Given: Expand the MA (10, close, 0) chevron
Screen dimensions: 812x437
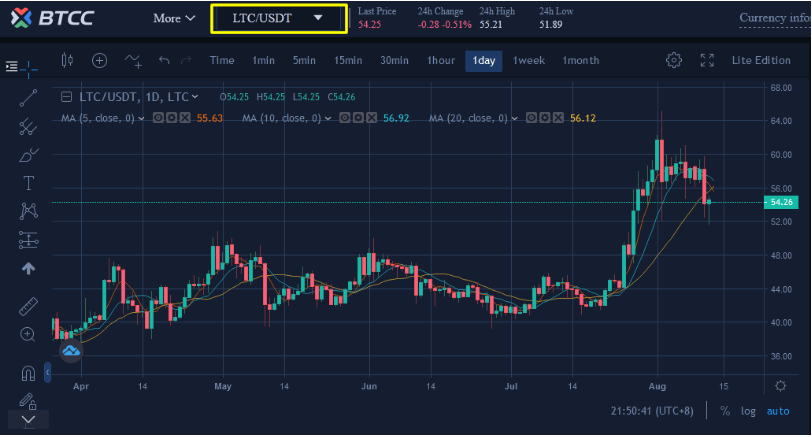Looking at the screenshot, I should pyautogui.click(x=328, y=119).
